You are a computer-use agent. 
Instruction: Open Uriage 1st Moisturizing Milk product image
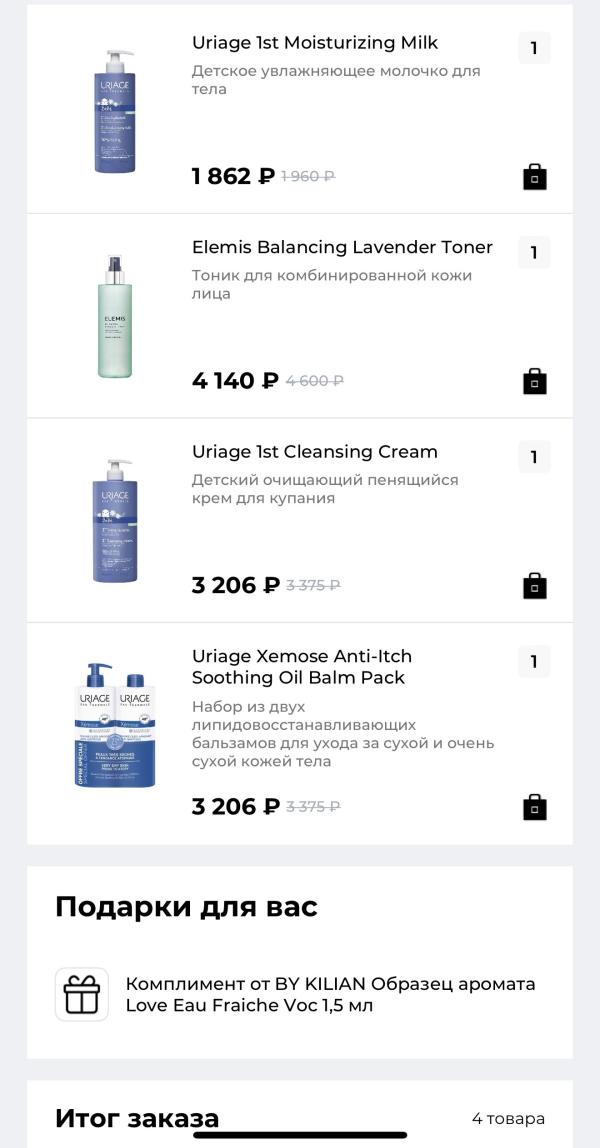pyautogui.click(x=115, y=111)
